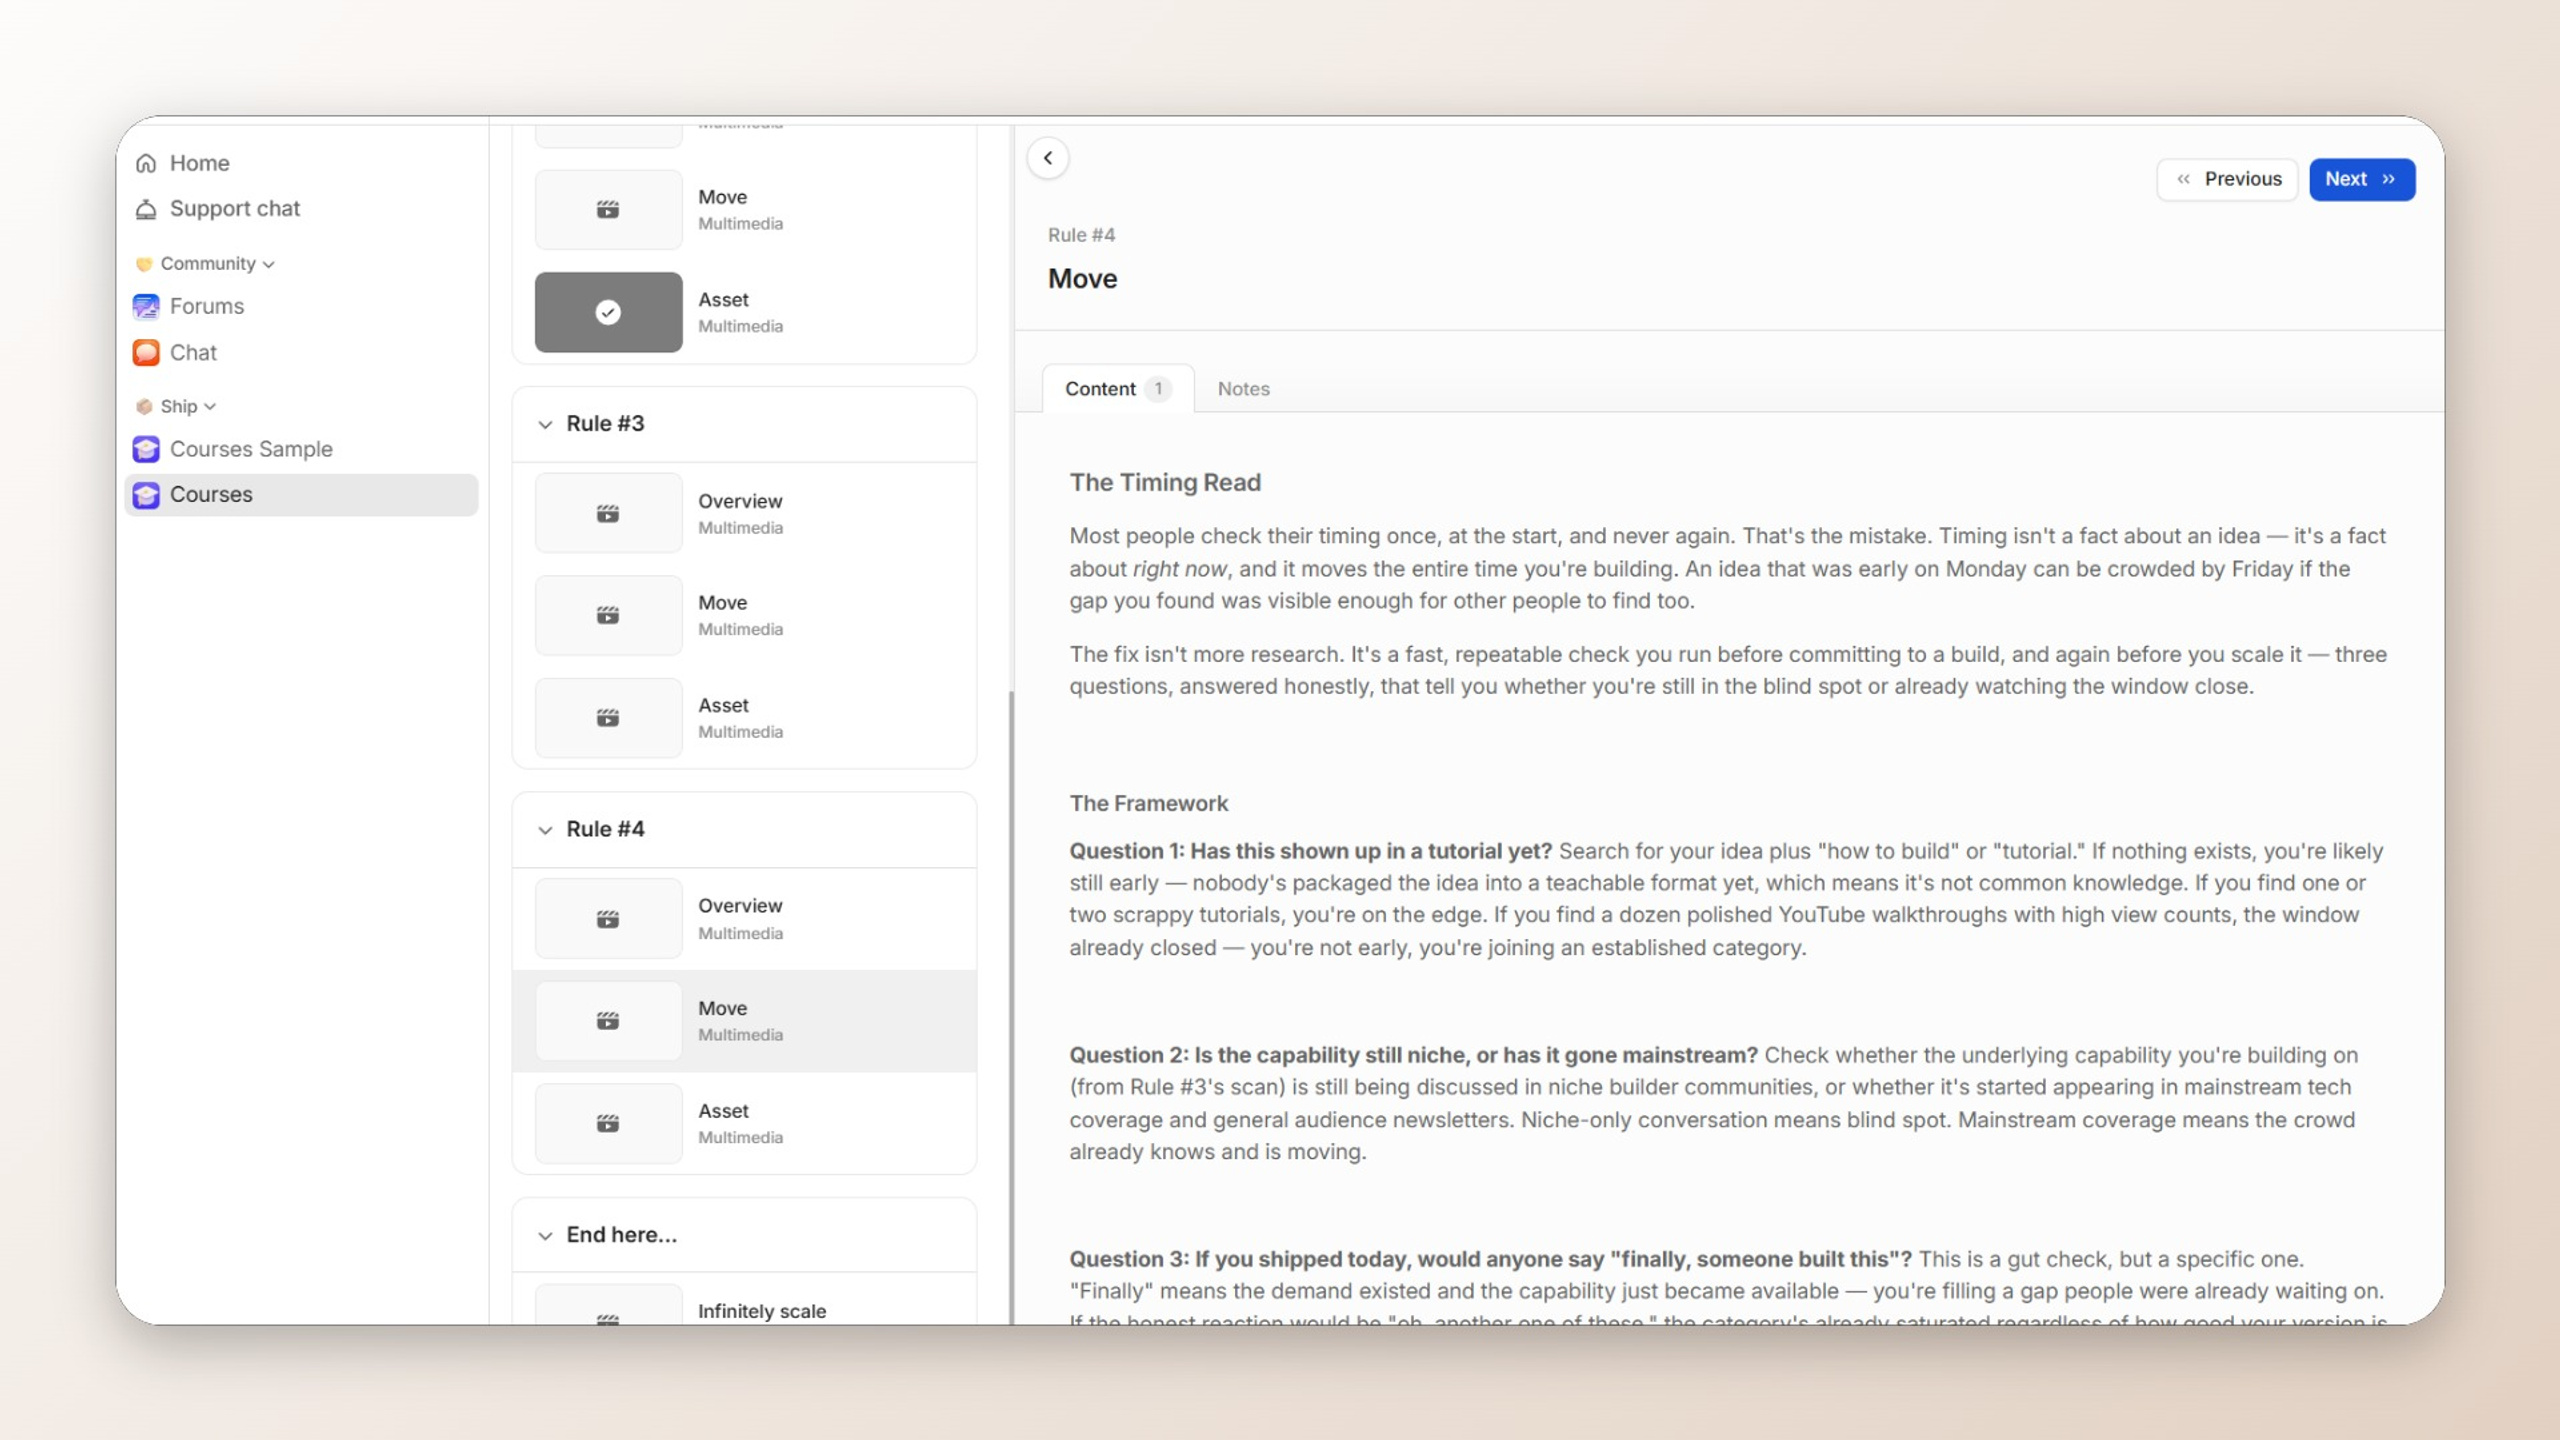2560x1440 pixels.
Task: Switch to the Notes tab
Action: point(1243,389)
